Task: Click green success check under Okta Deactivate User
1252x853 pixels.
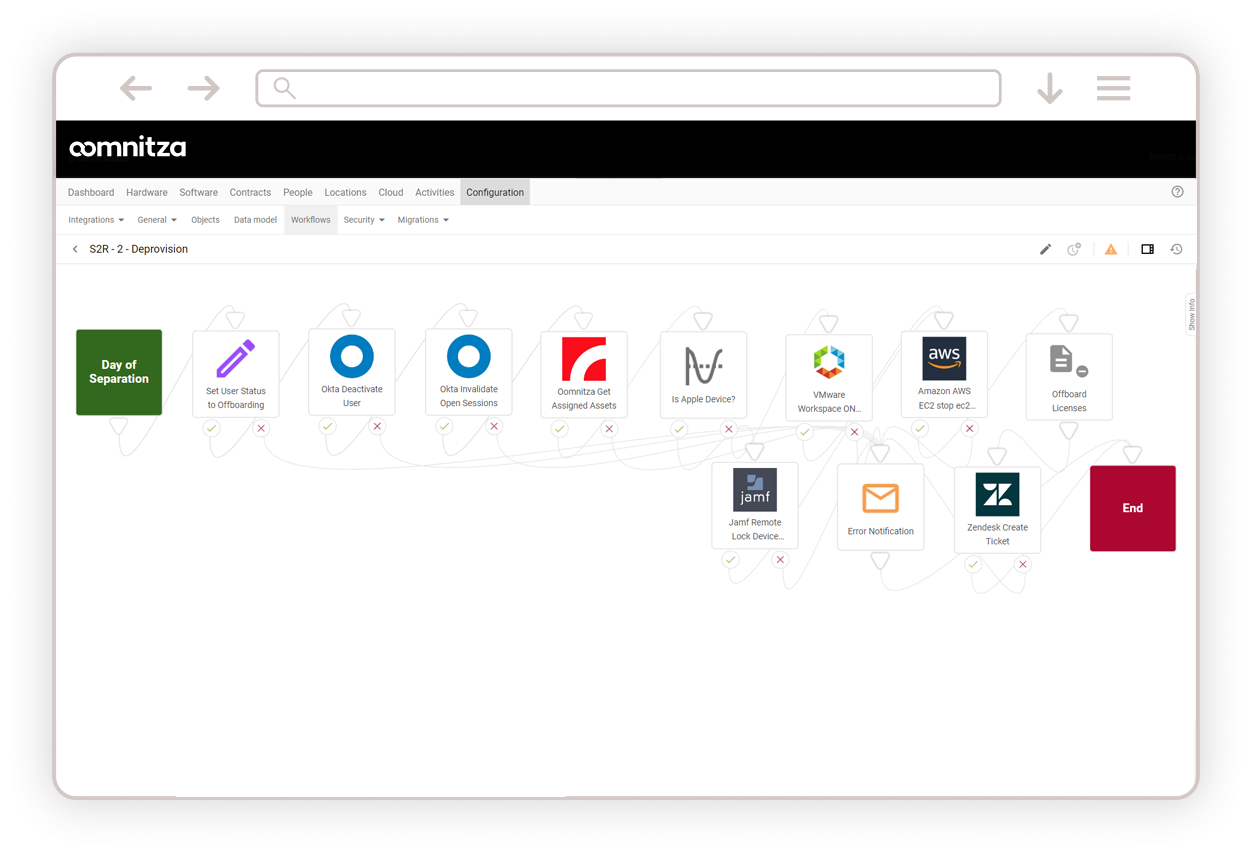Action: (x=327, y=427)
